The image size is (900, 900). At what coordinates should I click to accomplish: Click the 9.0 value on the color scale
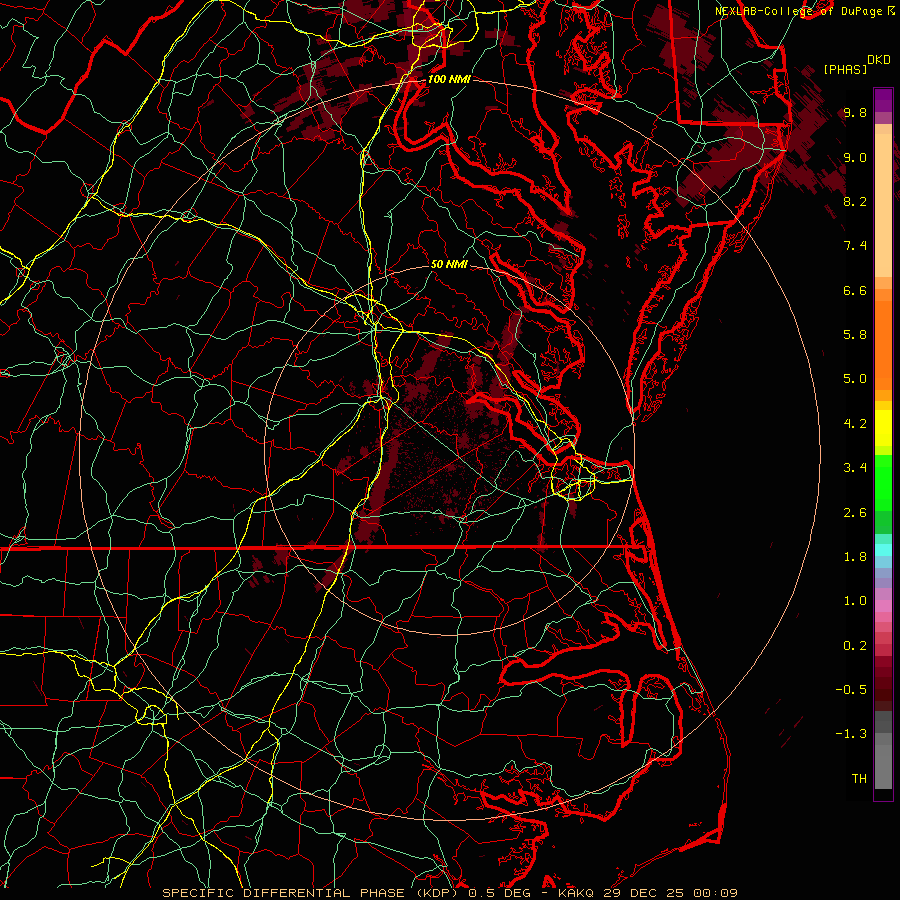(x=855, y=157)
